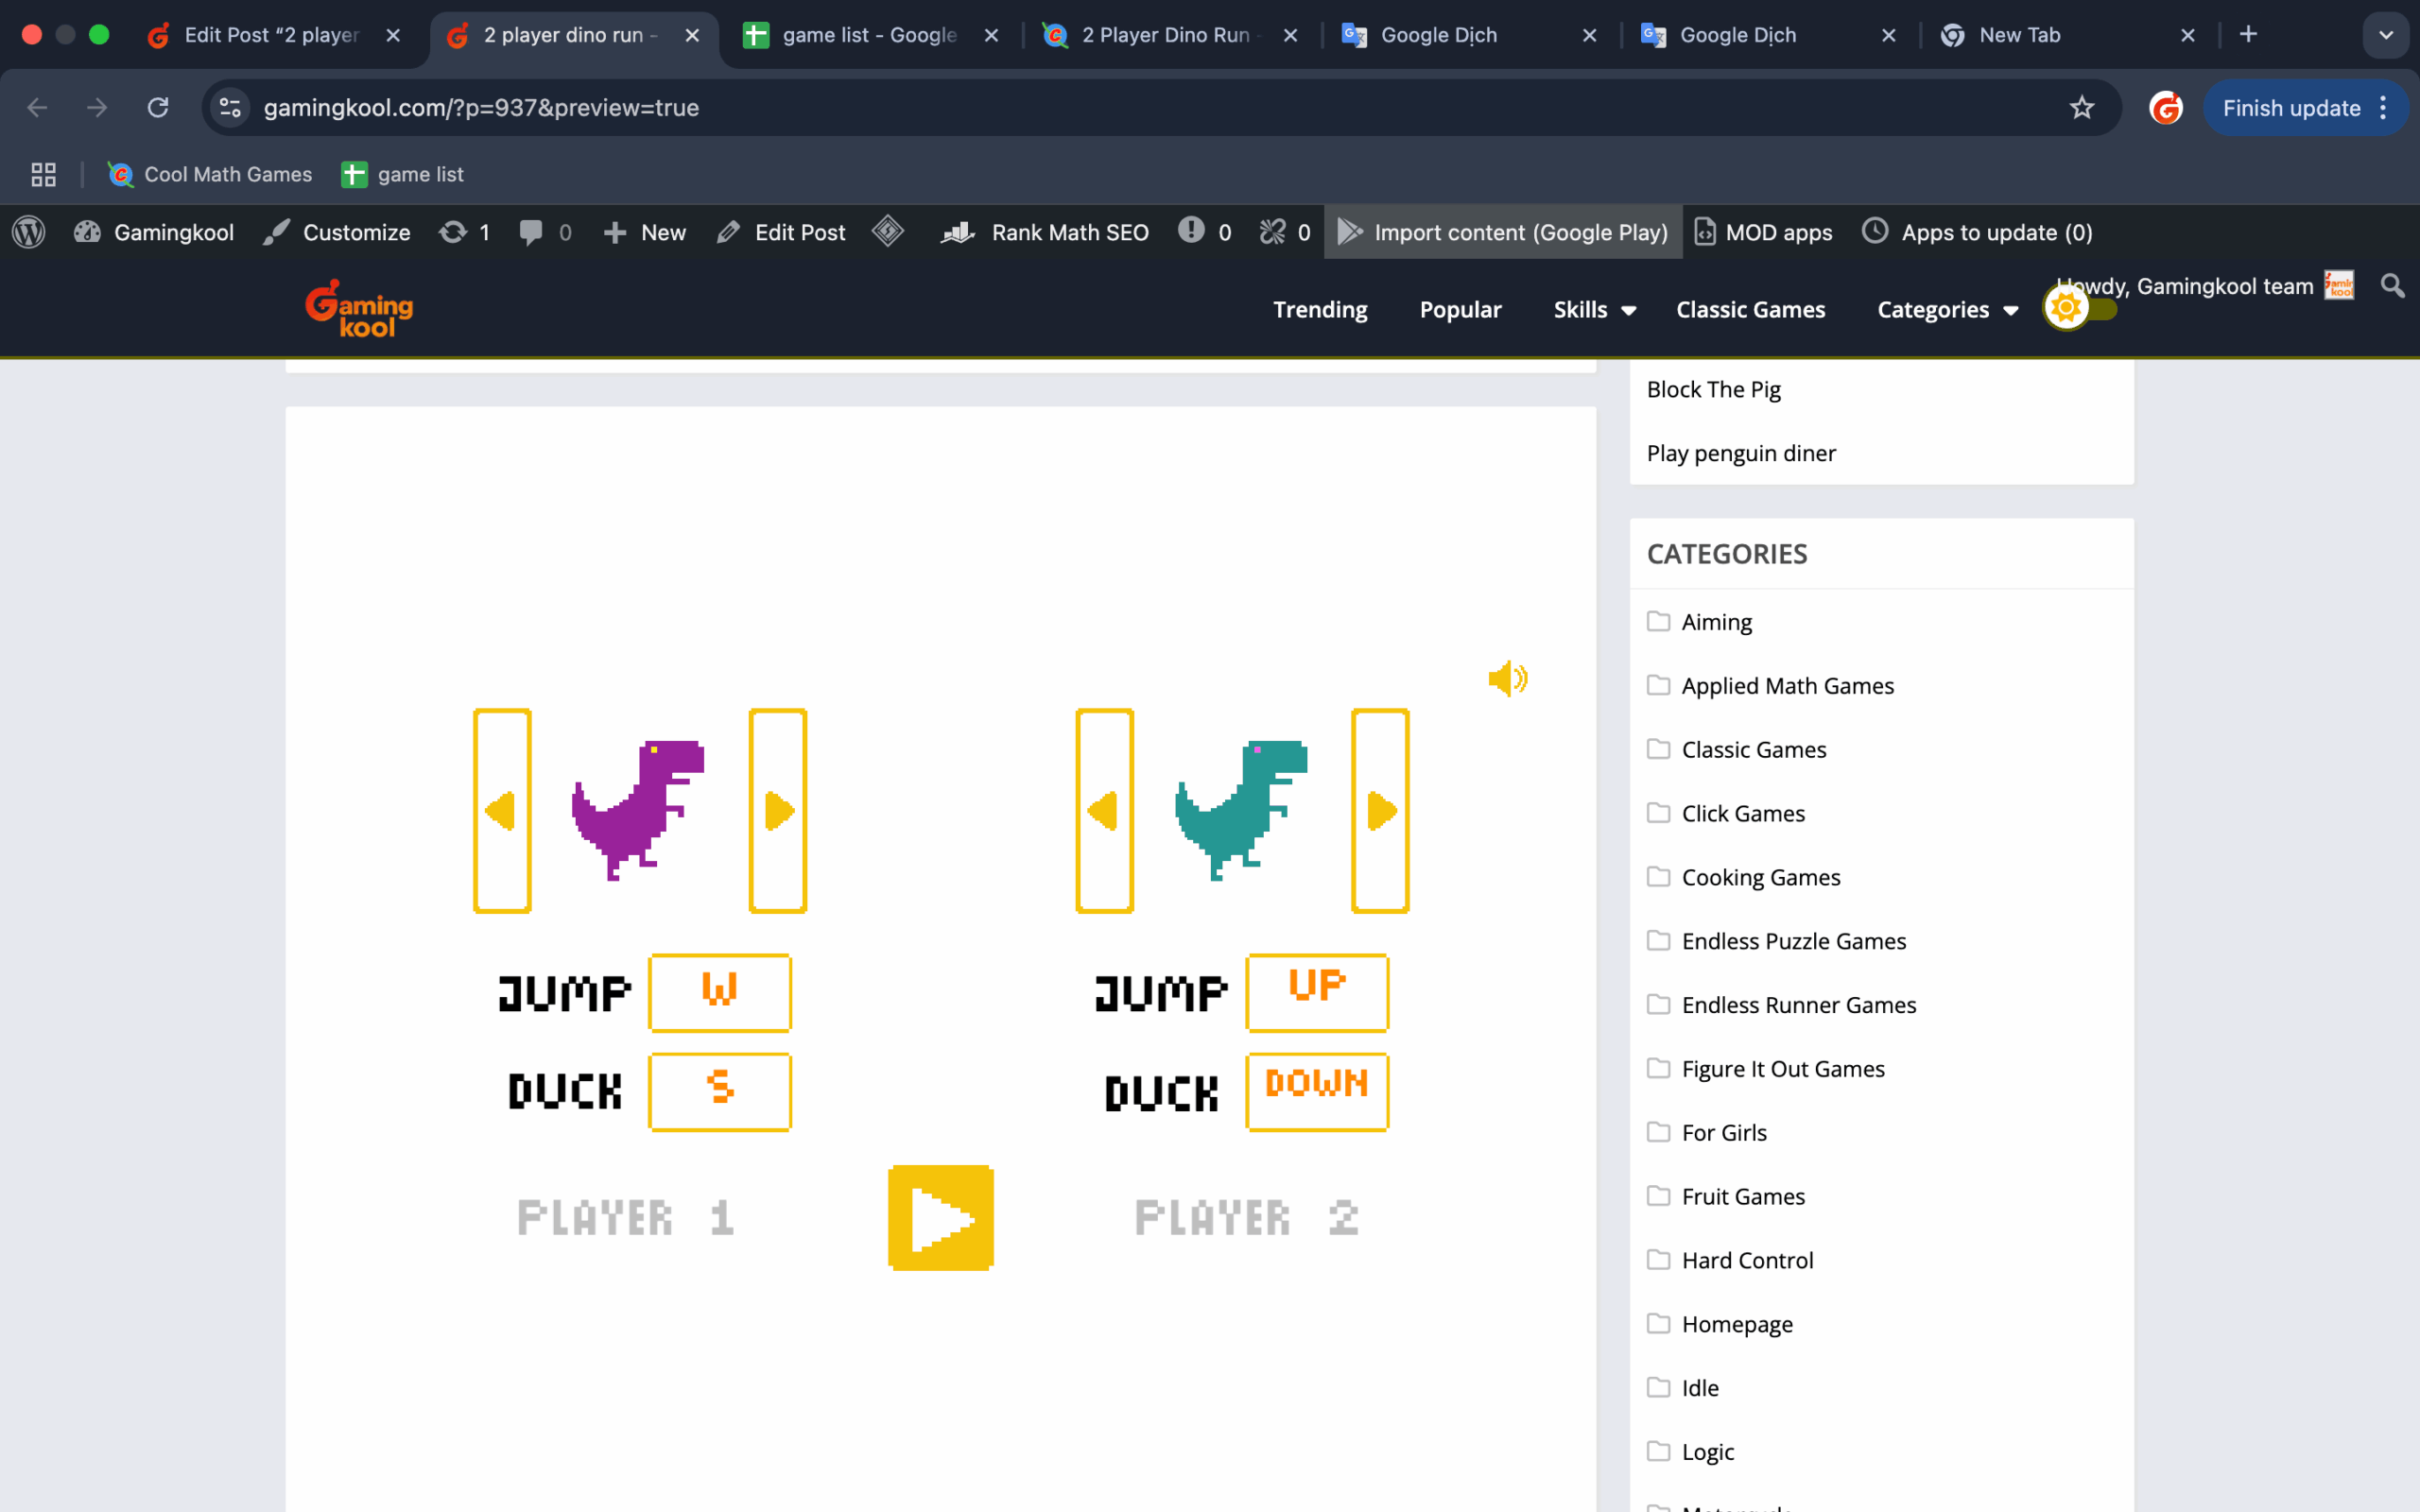Start the game with yellow play button

(940, 1217)
